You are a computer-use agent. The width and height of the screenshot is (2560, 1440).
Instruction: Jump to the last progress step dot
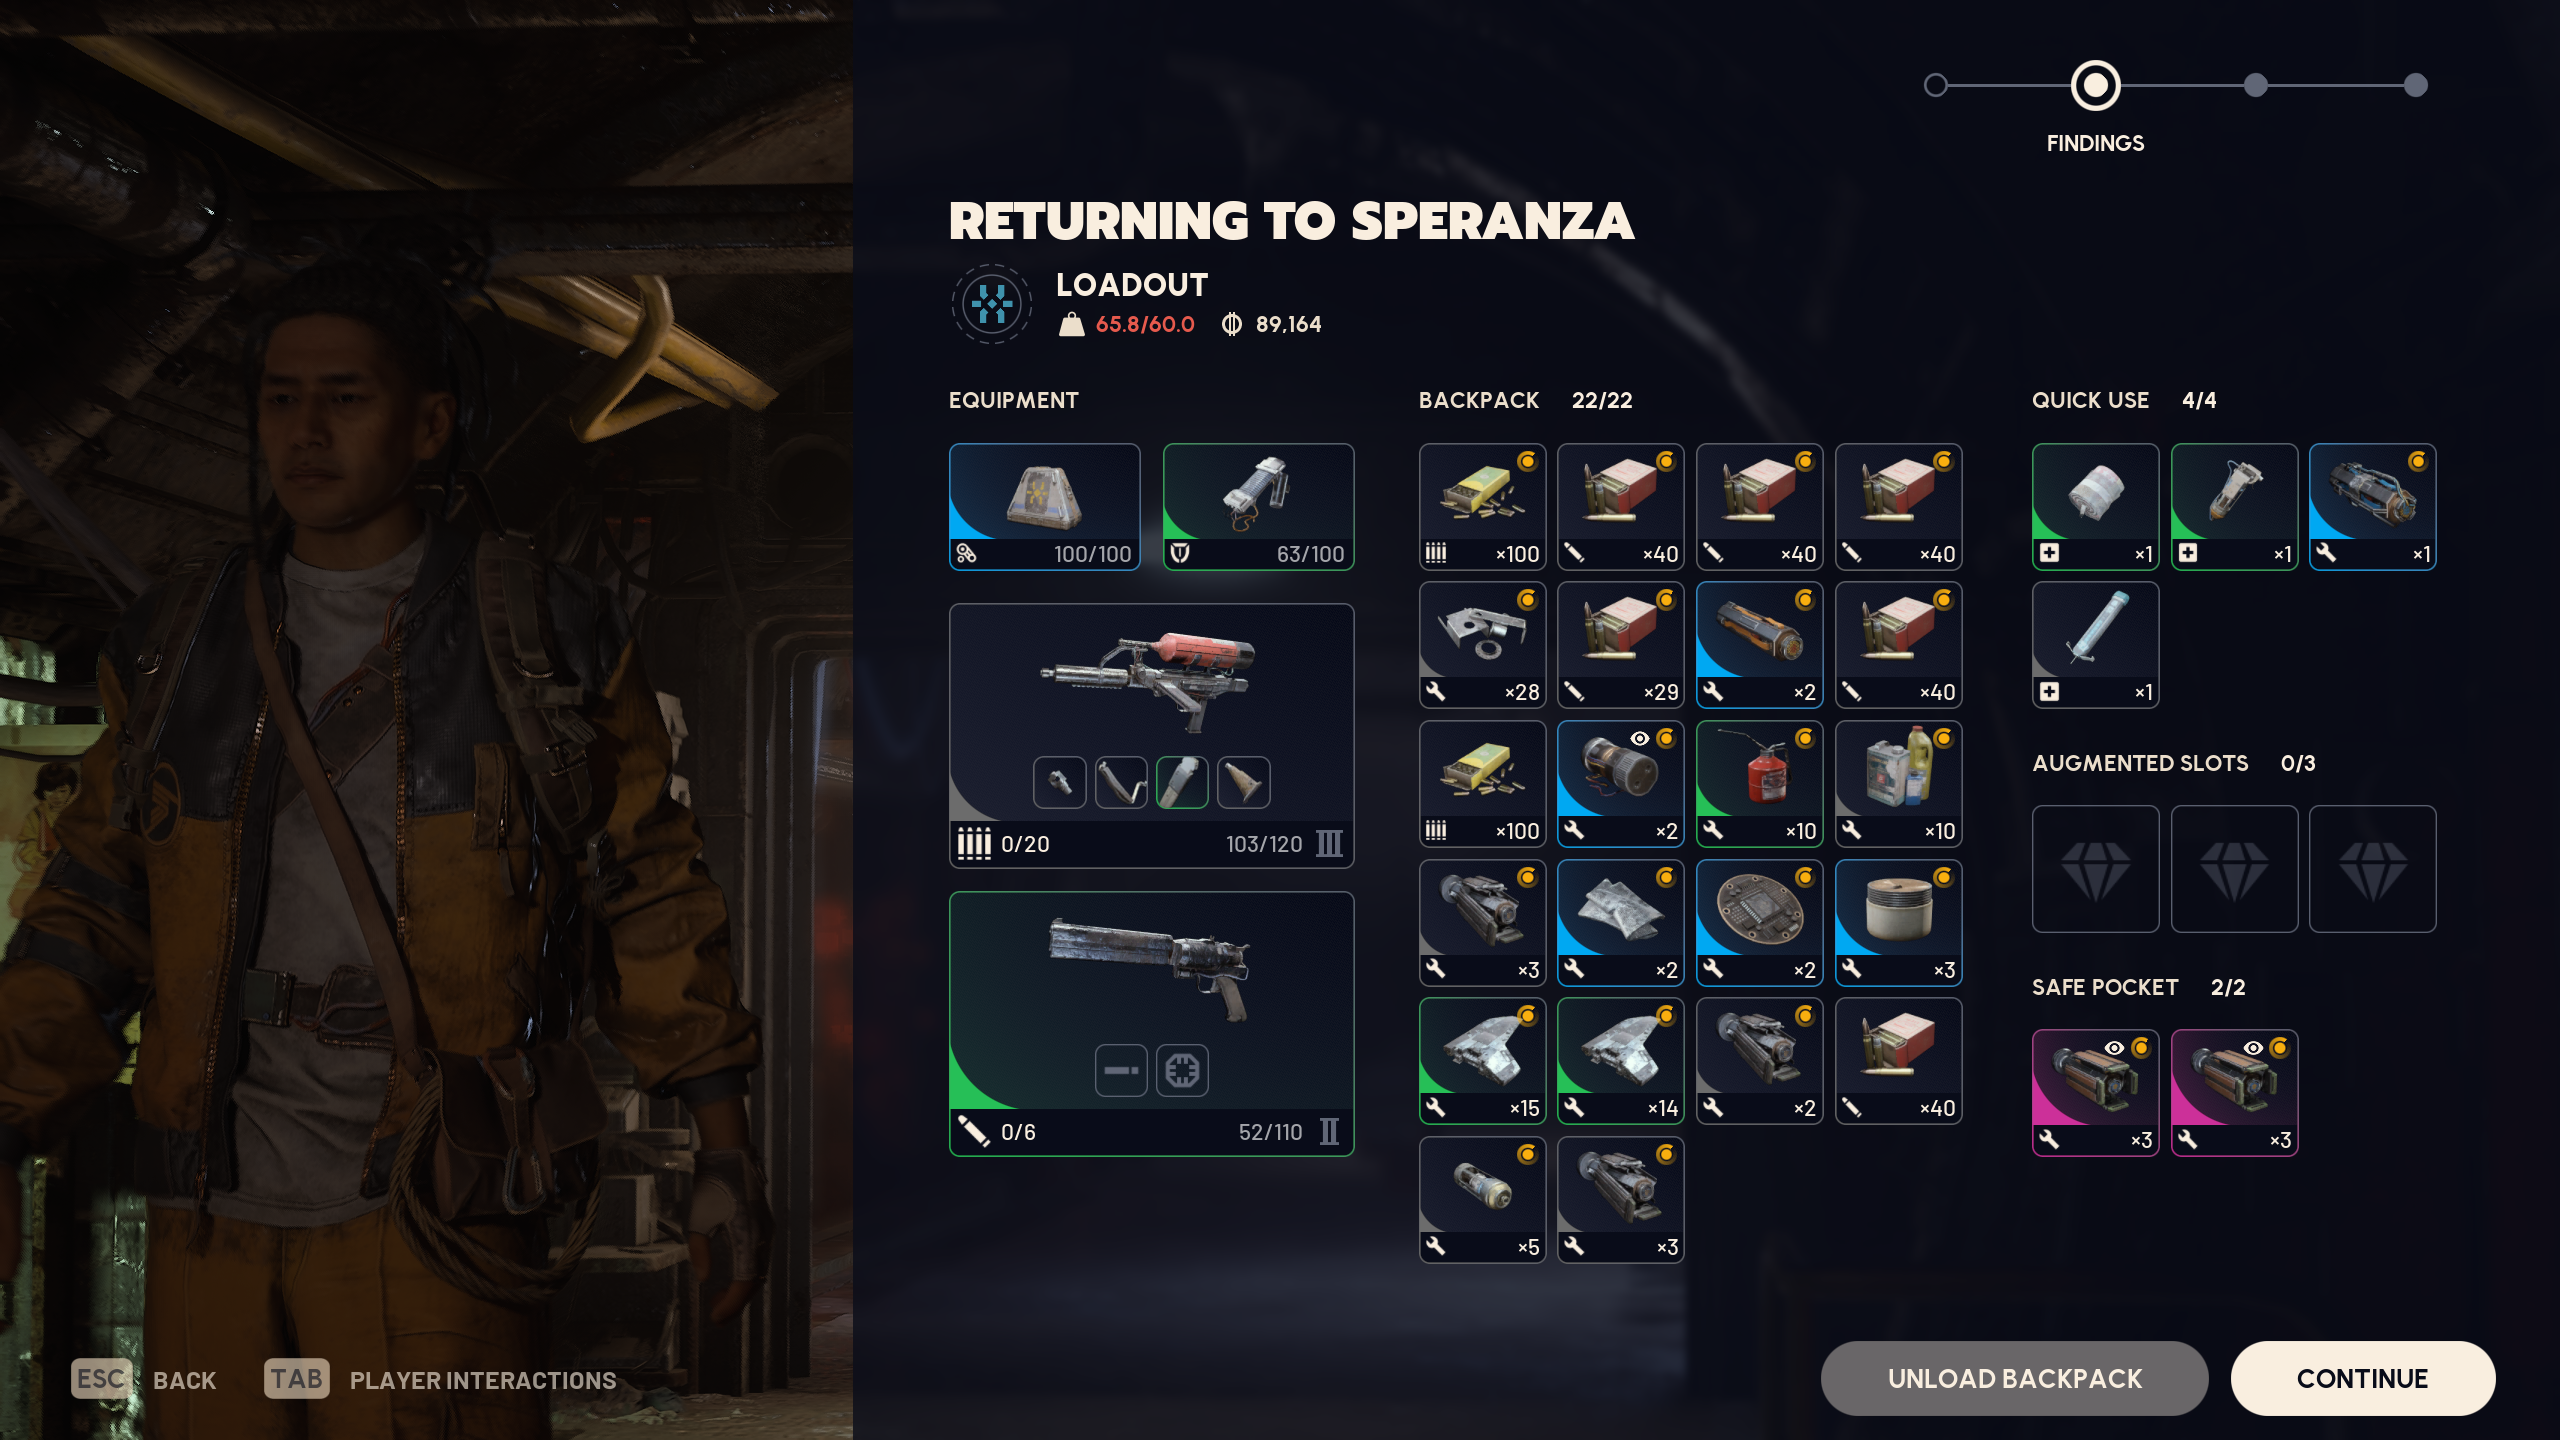(x=2415, y=86)
